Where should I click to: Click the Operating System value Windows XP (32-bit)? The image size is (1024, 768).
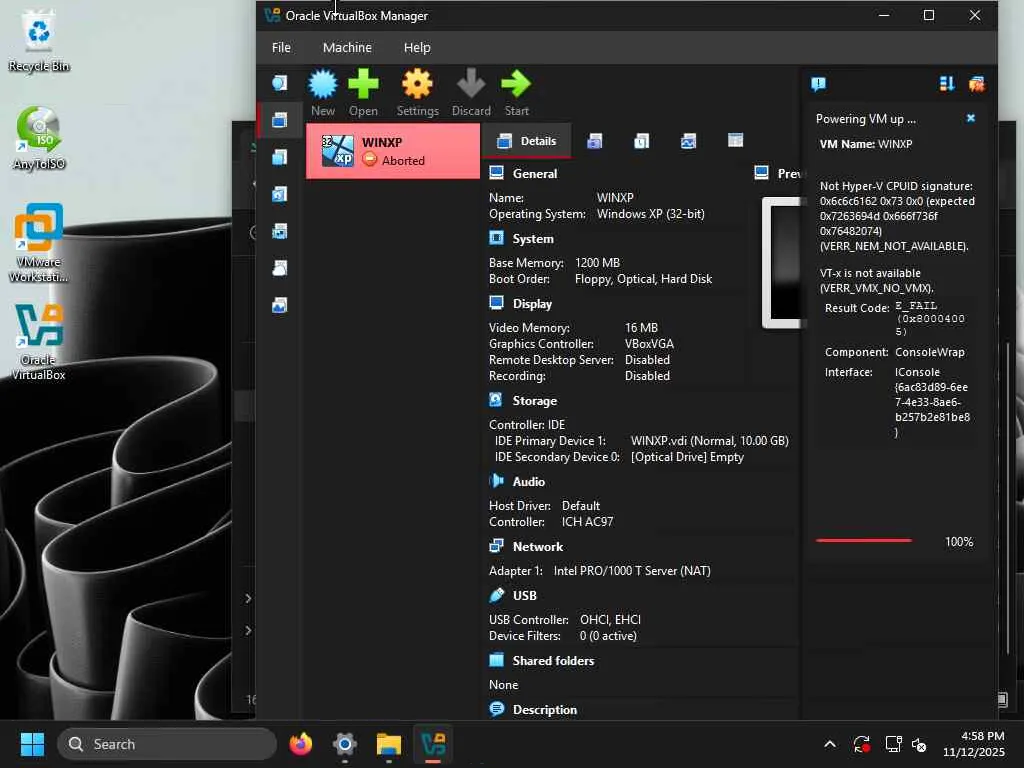click(650, 214)
